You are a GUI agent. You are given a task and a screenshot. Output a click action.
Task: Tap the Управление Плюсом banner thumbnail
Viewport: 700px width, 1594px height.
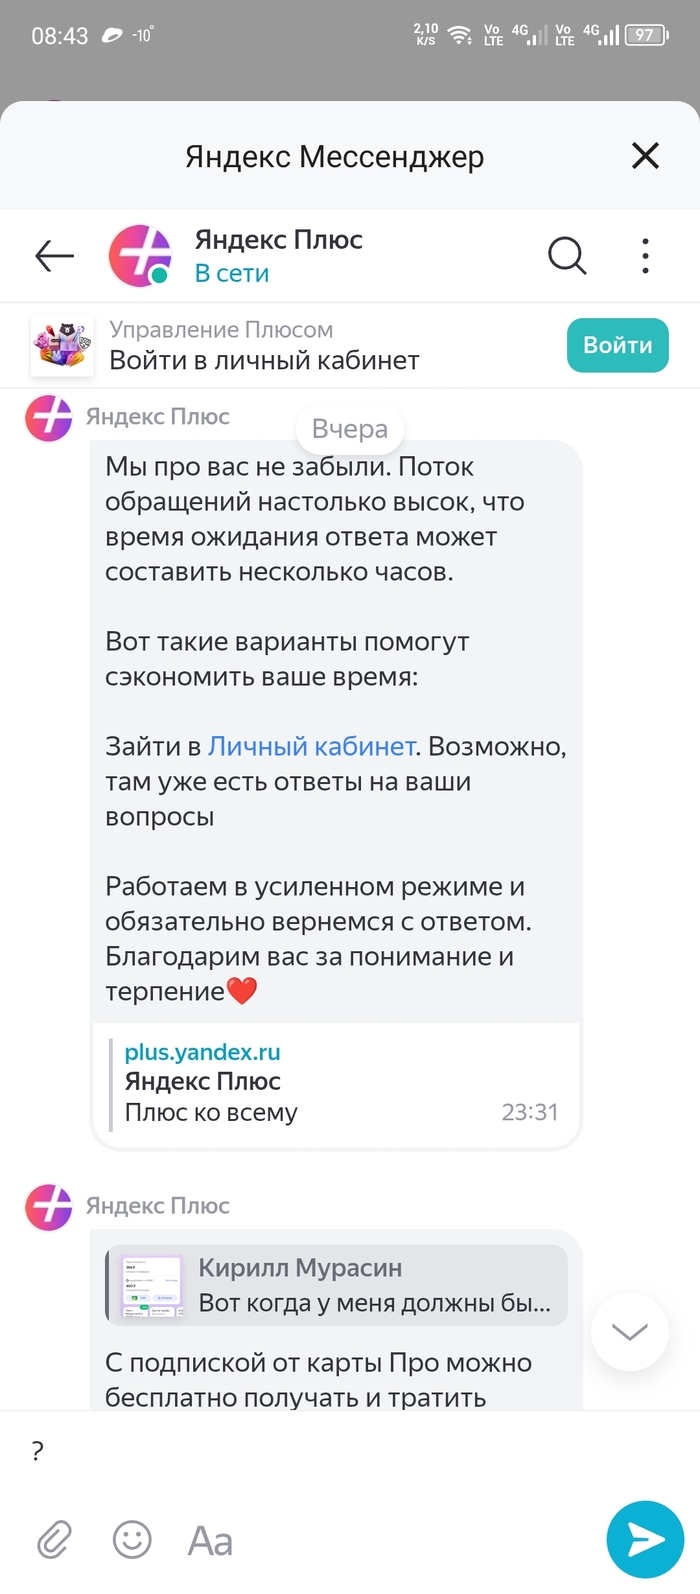click(x=62, y=346)
